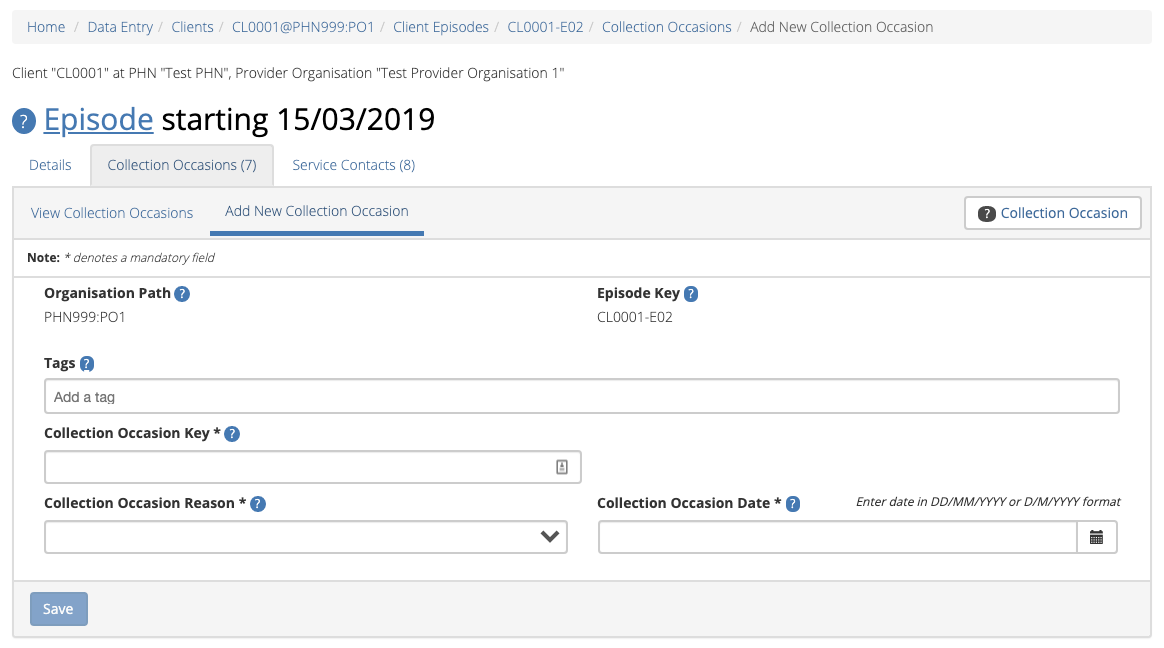Click the help icon beside Episode heading
Screen dimensions: 1164x648
tap(24, 122)
